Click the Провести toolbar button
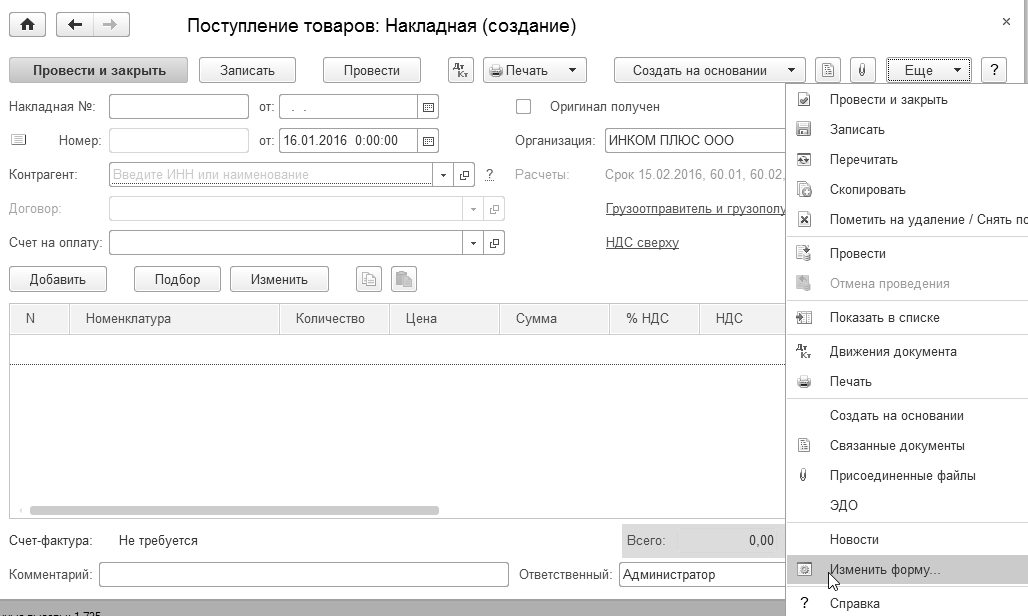The width and height of the screenshot is (1028, 616). 372,70
